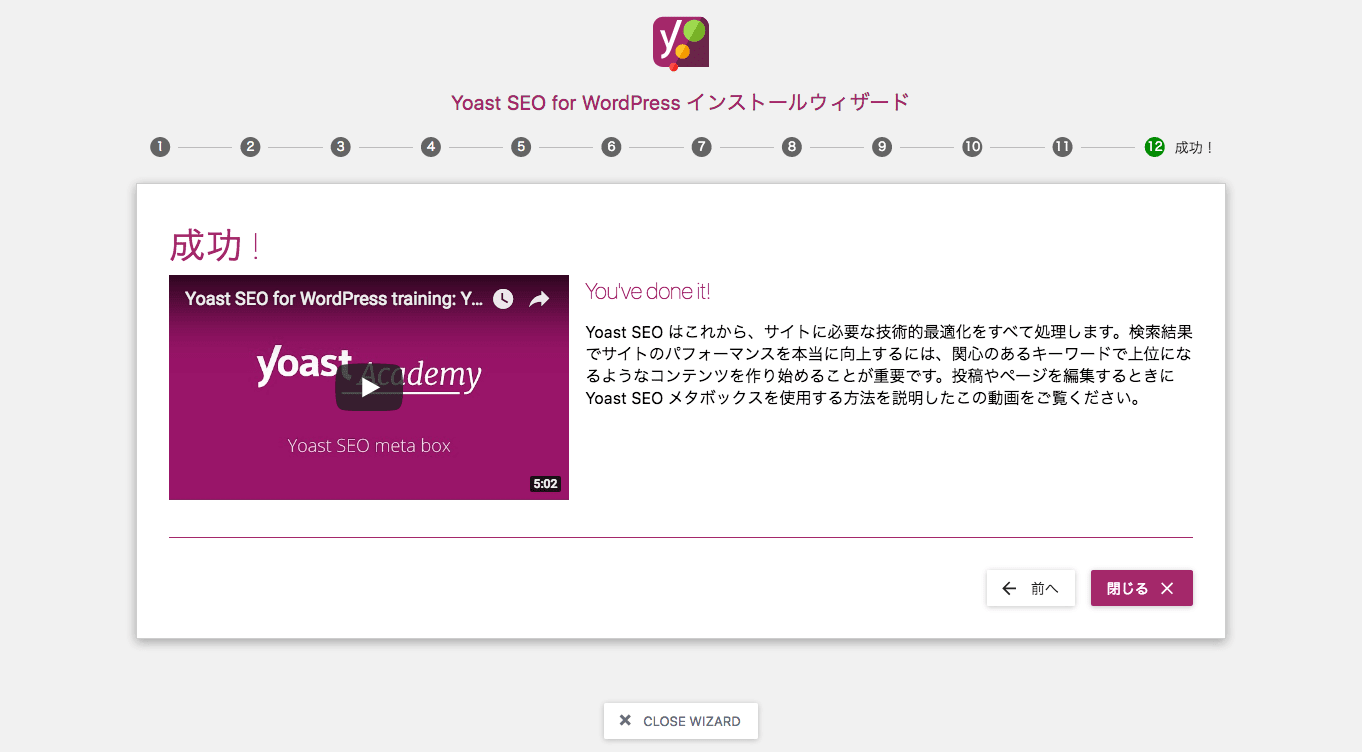The height and width of the screenshot is (752, 1362).
Task: Jump to wizard step 8
Action: pos(792,147)
